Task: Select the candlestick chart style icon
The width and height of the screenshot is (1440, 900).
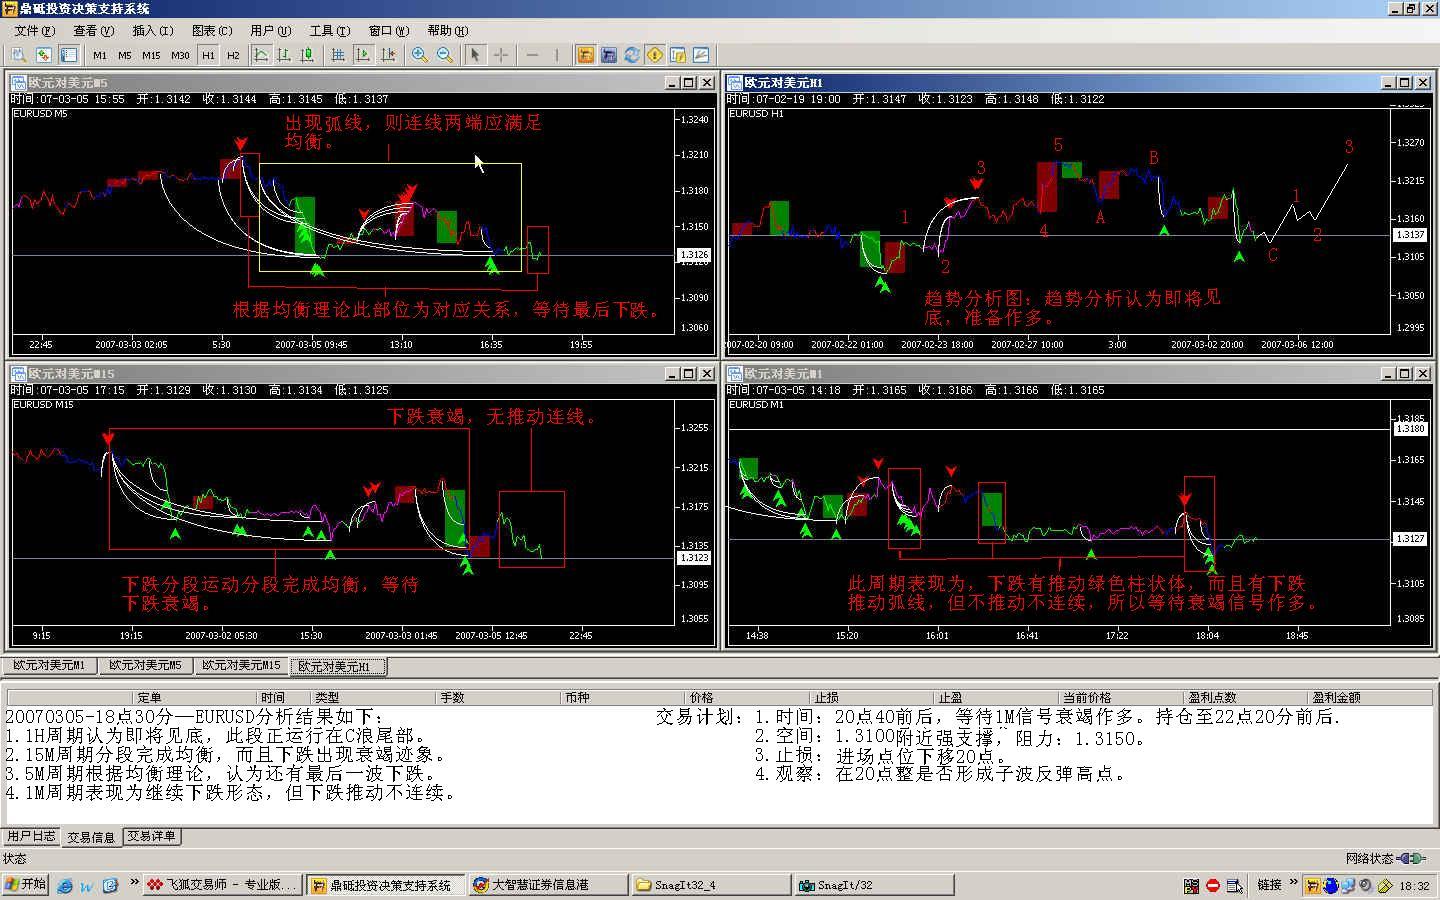Action: (307, 55)
